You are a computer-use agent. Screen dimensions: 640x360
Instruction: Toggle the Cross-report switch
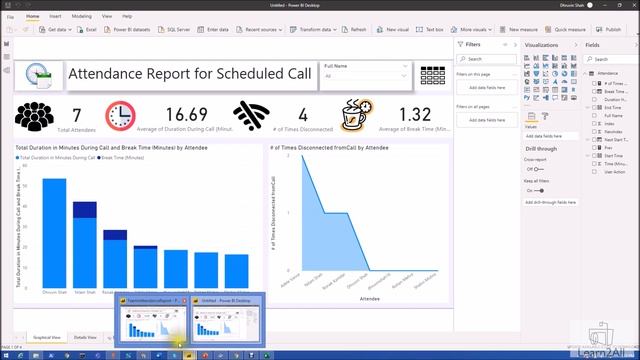pos(539,169)
